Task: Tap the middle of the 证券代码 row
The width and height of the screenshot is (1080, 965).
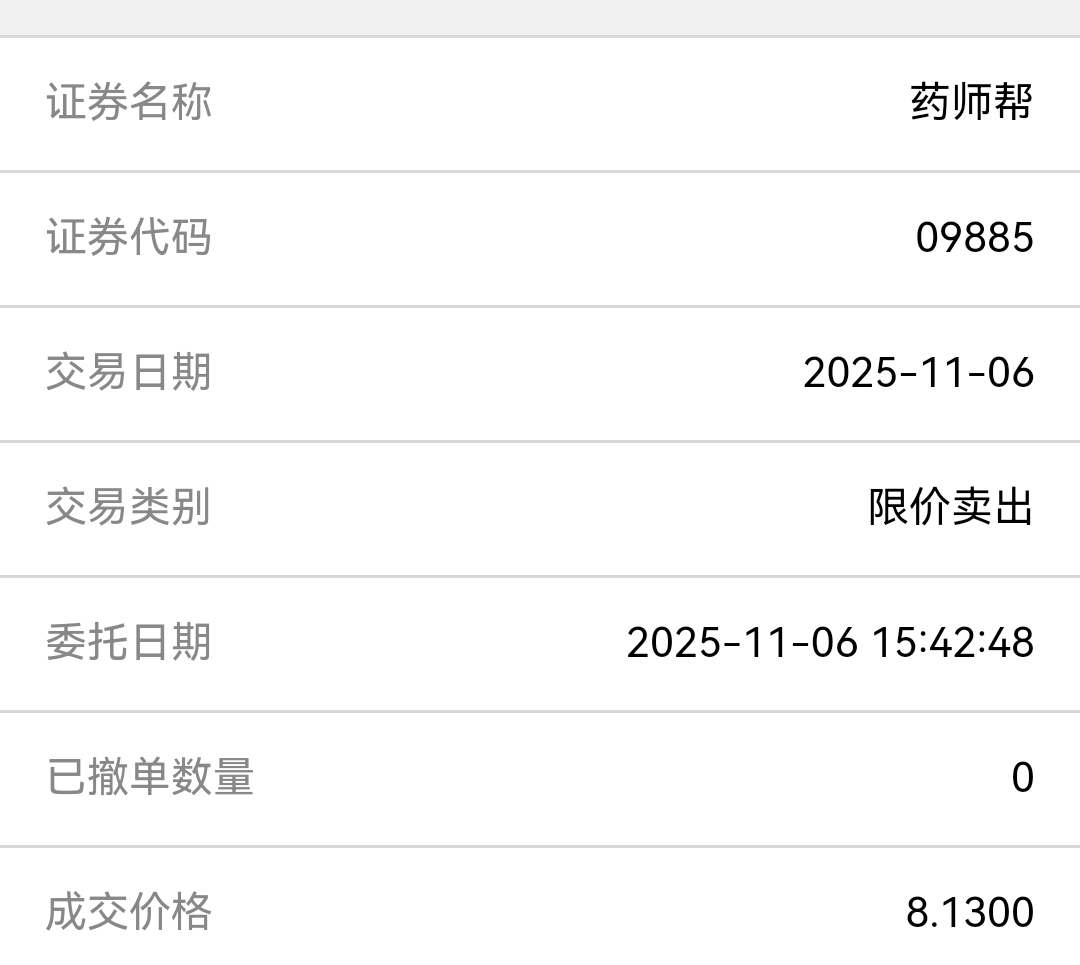Action: 540,238
